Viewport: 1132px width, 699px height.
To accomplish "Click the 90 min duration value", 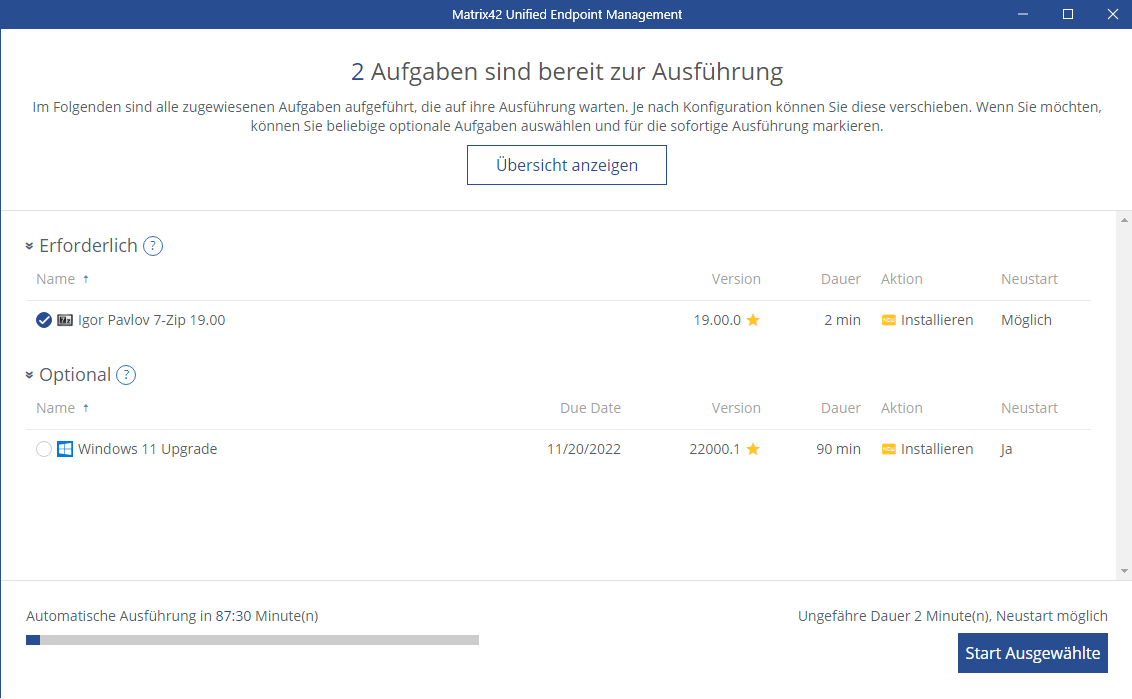I will 838,449.
